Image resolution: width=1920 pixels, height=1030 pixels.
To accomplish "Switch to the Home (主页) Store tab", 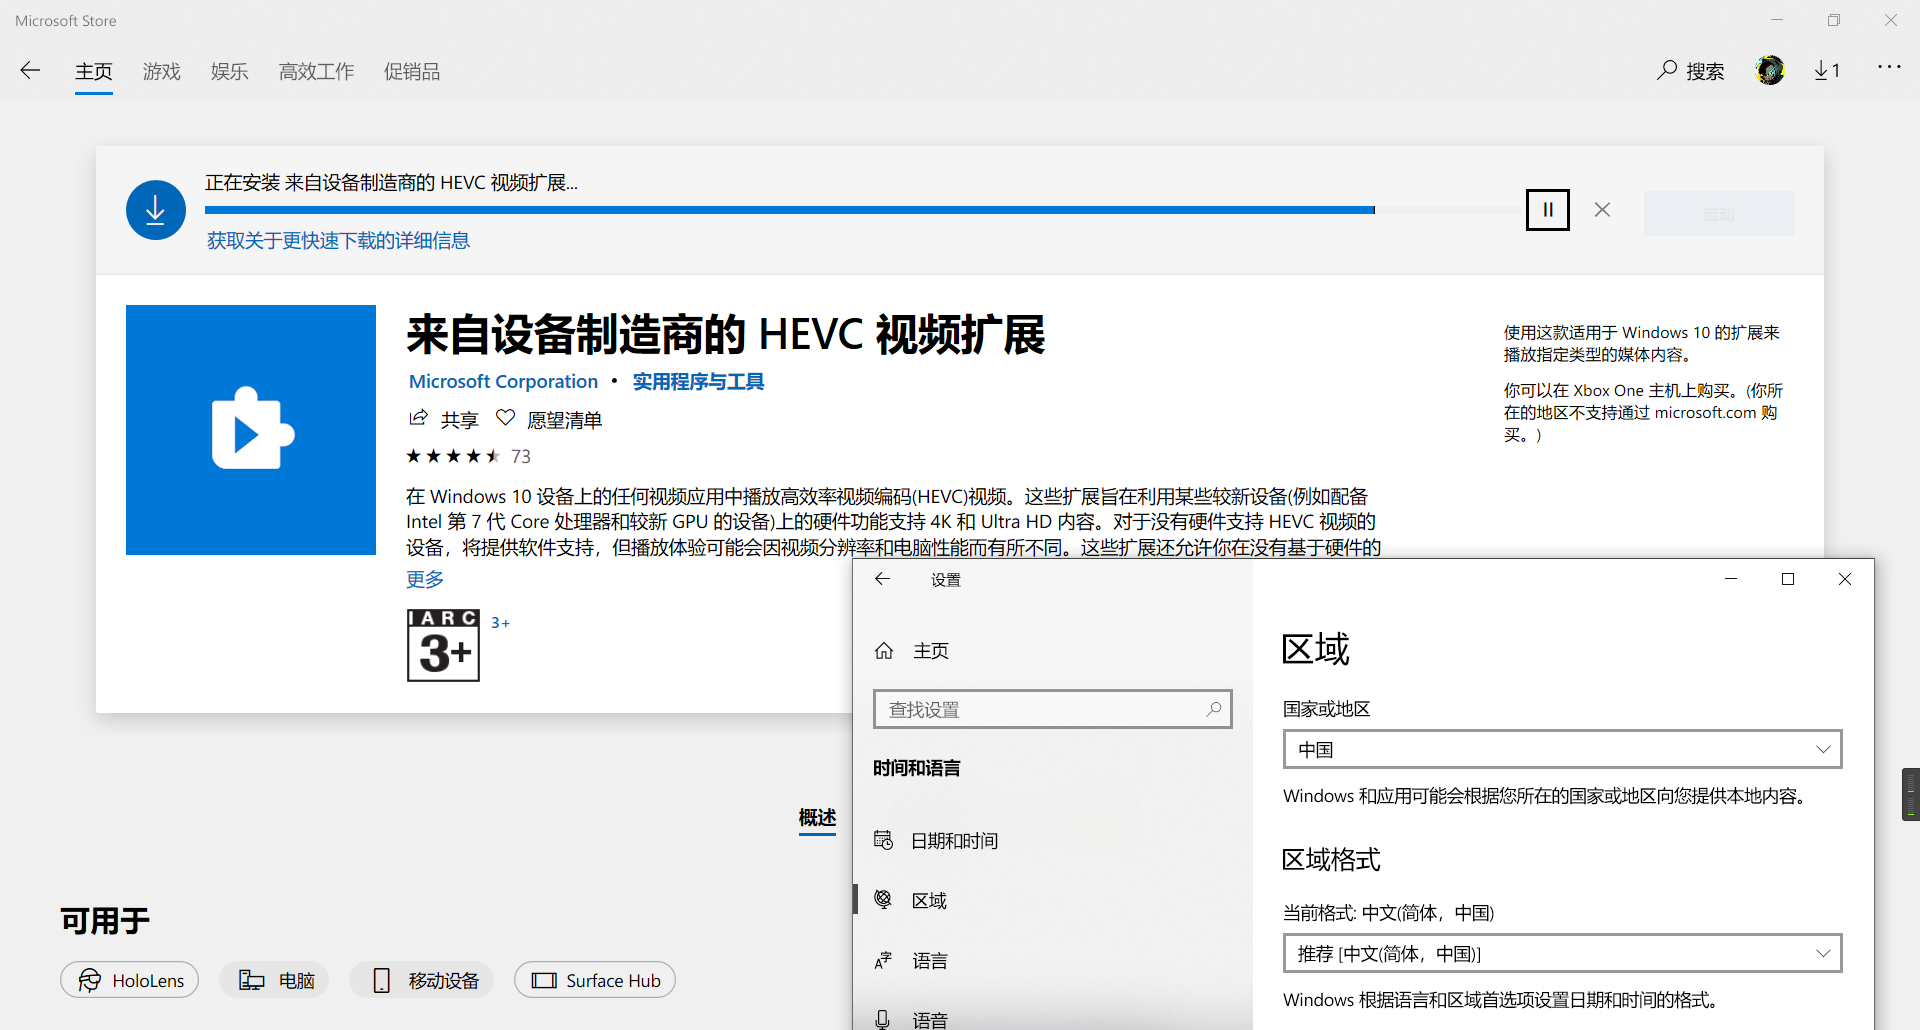I will pyautogui.click(x=94, y=72).
